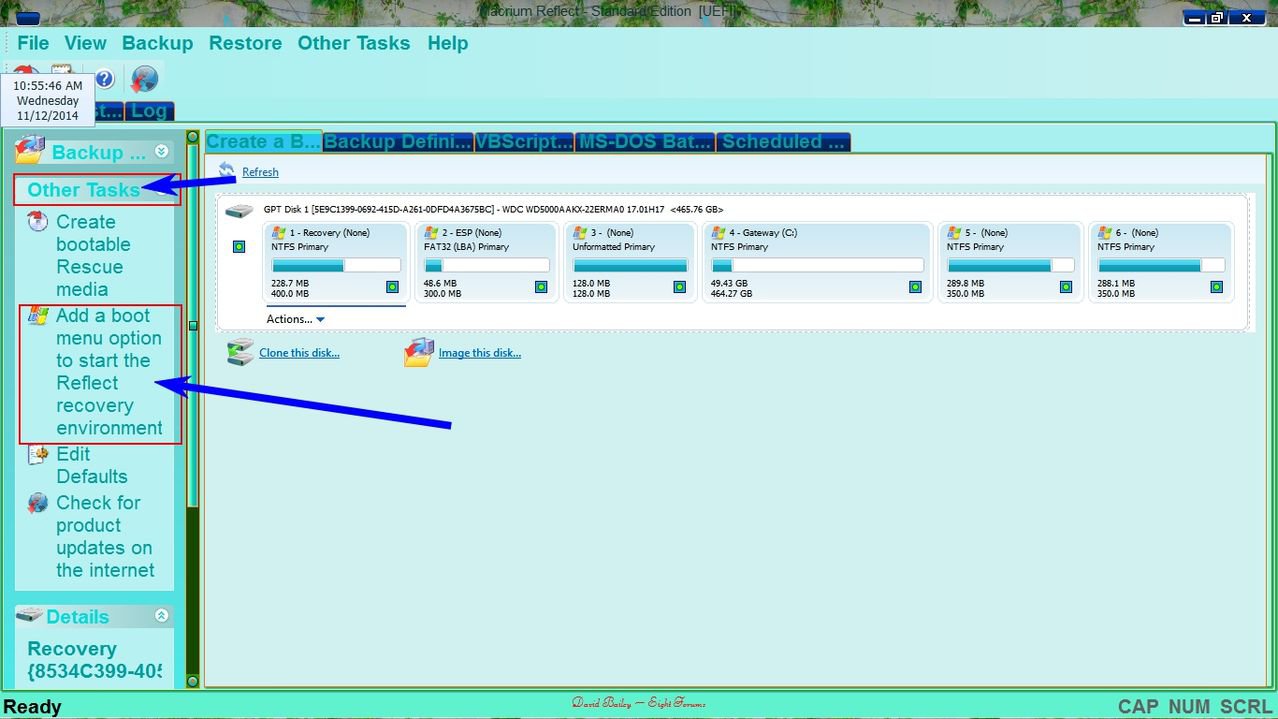The image size is (1278, 719).
Task: Click the Clone this disk... link
Action: 299,353
